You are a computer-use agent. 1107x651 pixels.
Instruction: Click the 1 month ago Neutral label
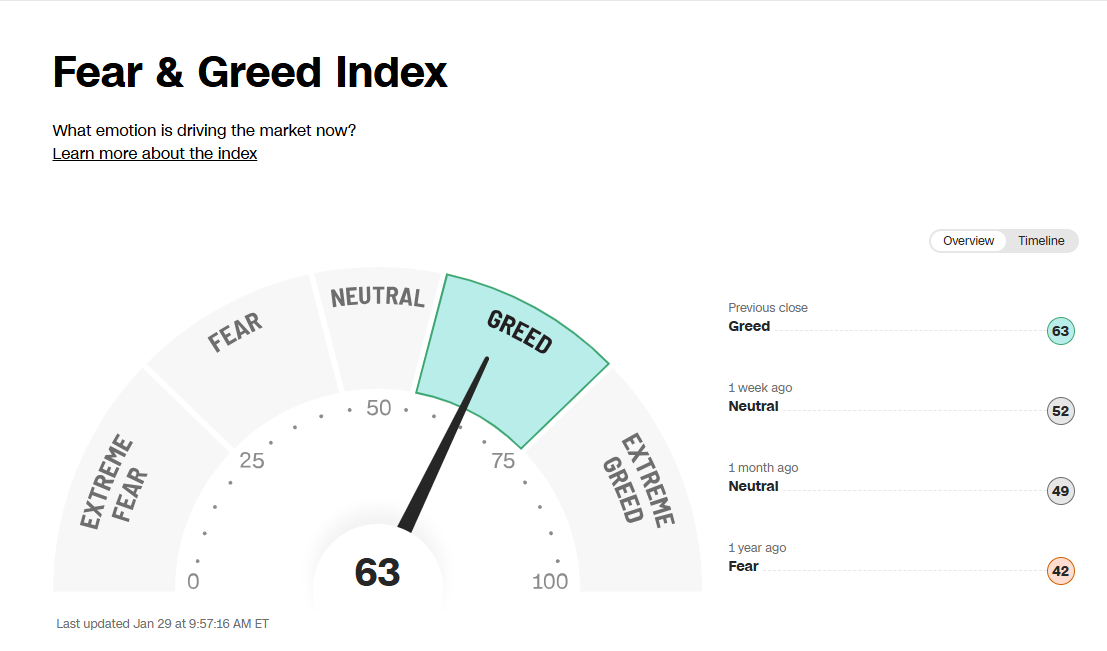pos(753,486)
